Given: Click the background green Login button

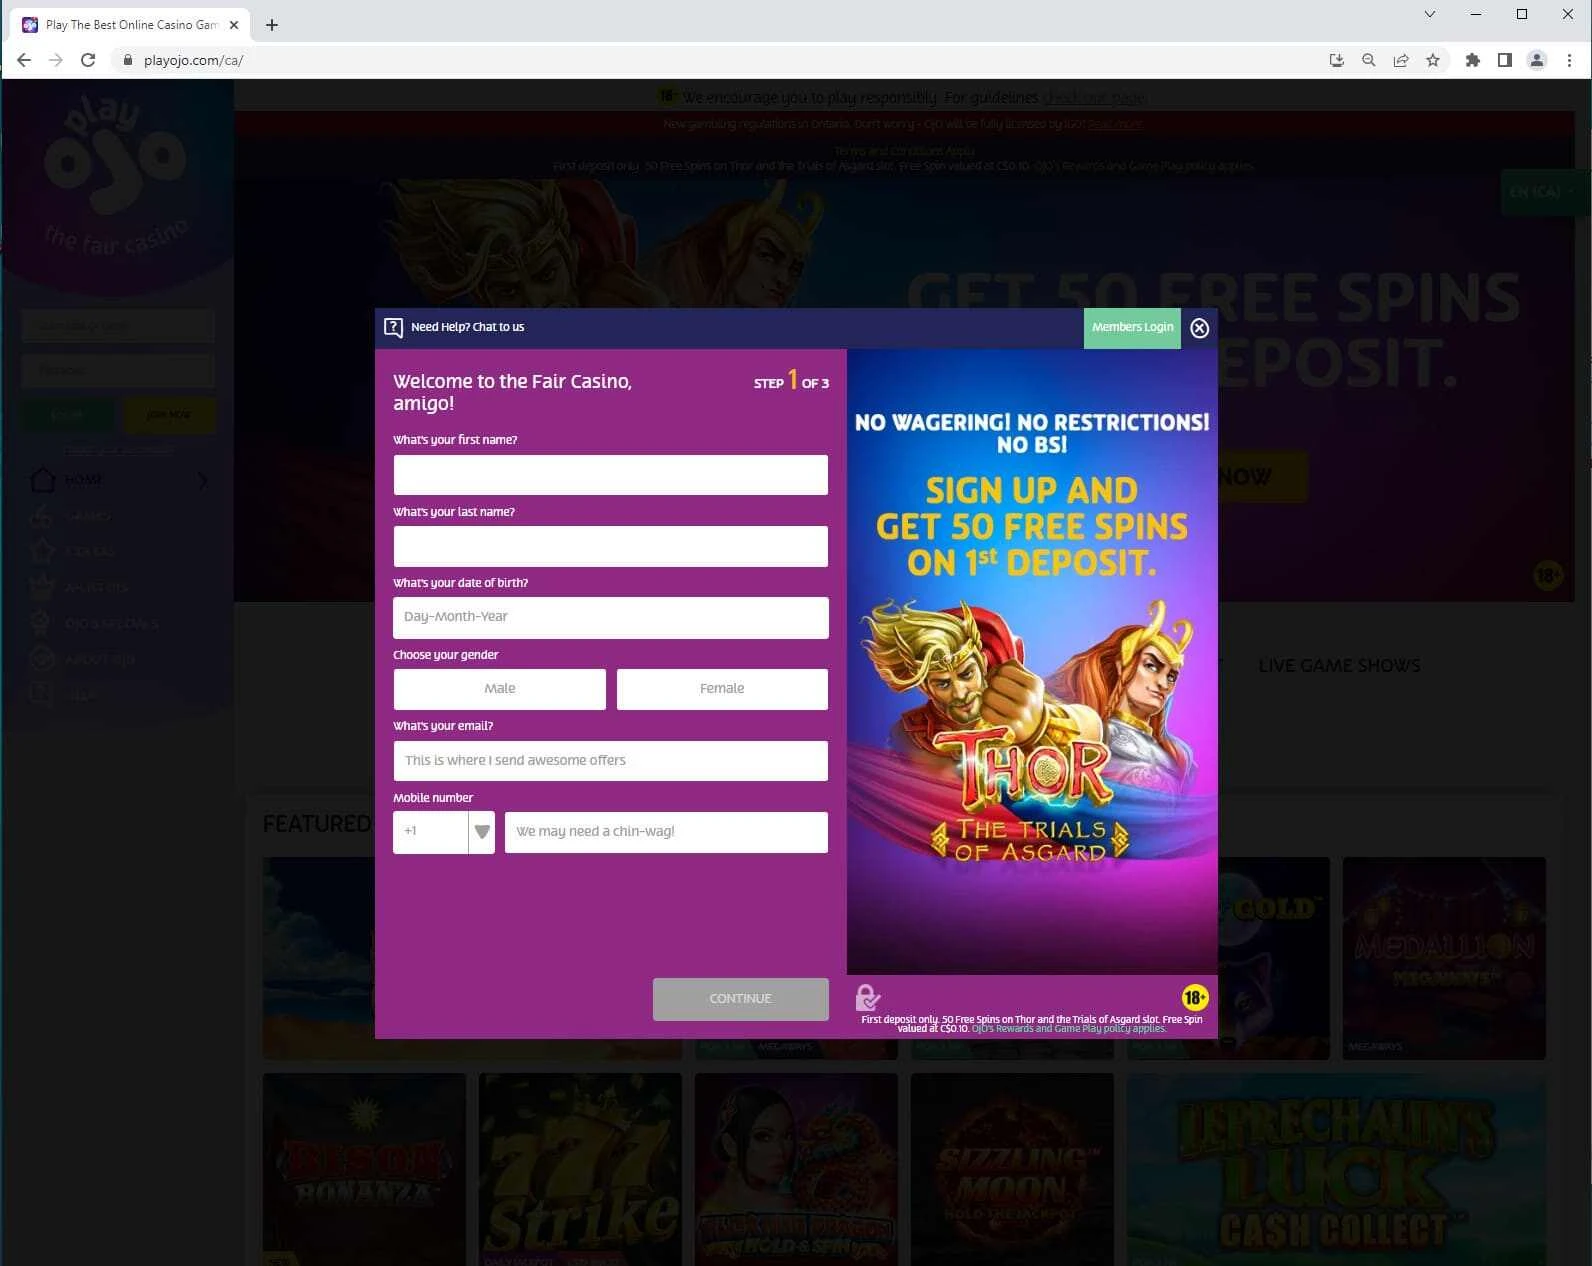Looking at the screenshot, I should tap(68, 415).
